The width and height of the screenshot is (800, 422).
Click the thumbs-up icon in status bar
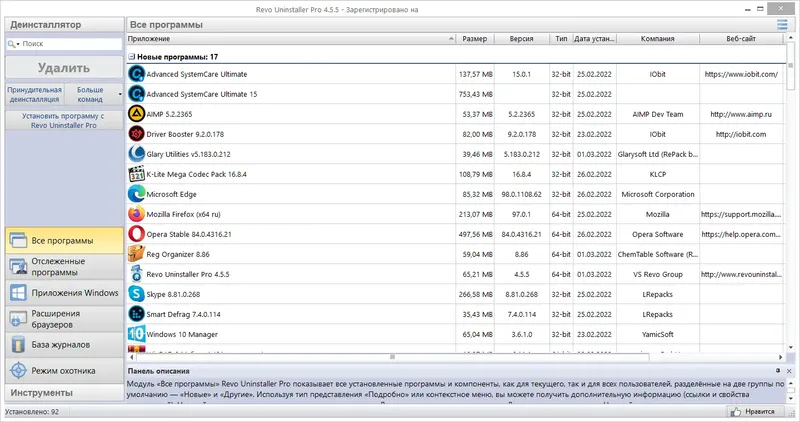(735, 411)
